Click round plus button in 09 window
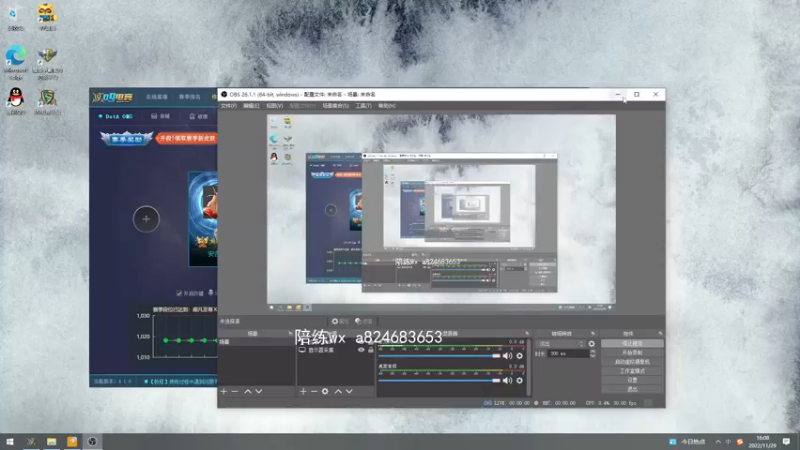Screen dimensions: 800x450 [146, 219]
